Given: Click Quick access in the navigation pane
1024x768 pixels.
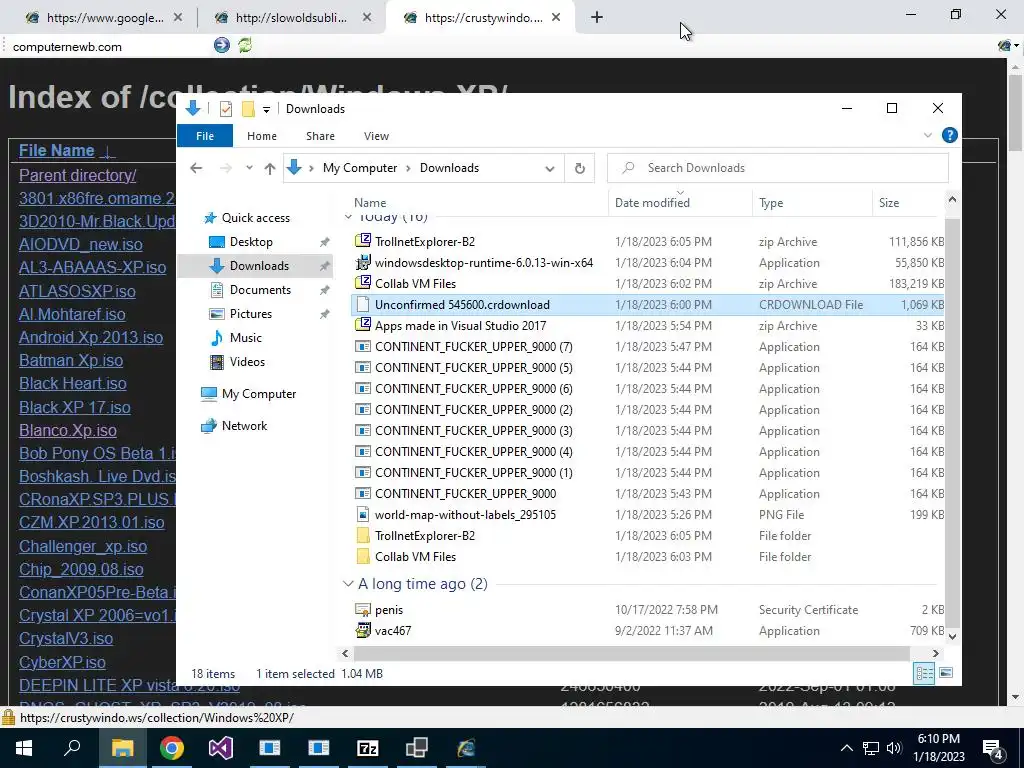Looking at the screenshot, I should coord(255,217).
